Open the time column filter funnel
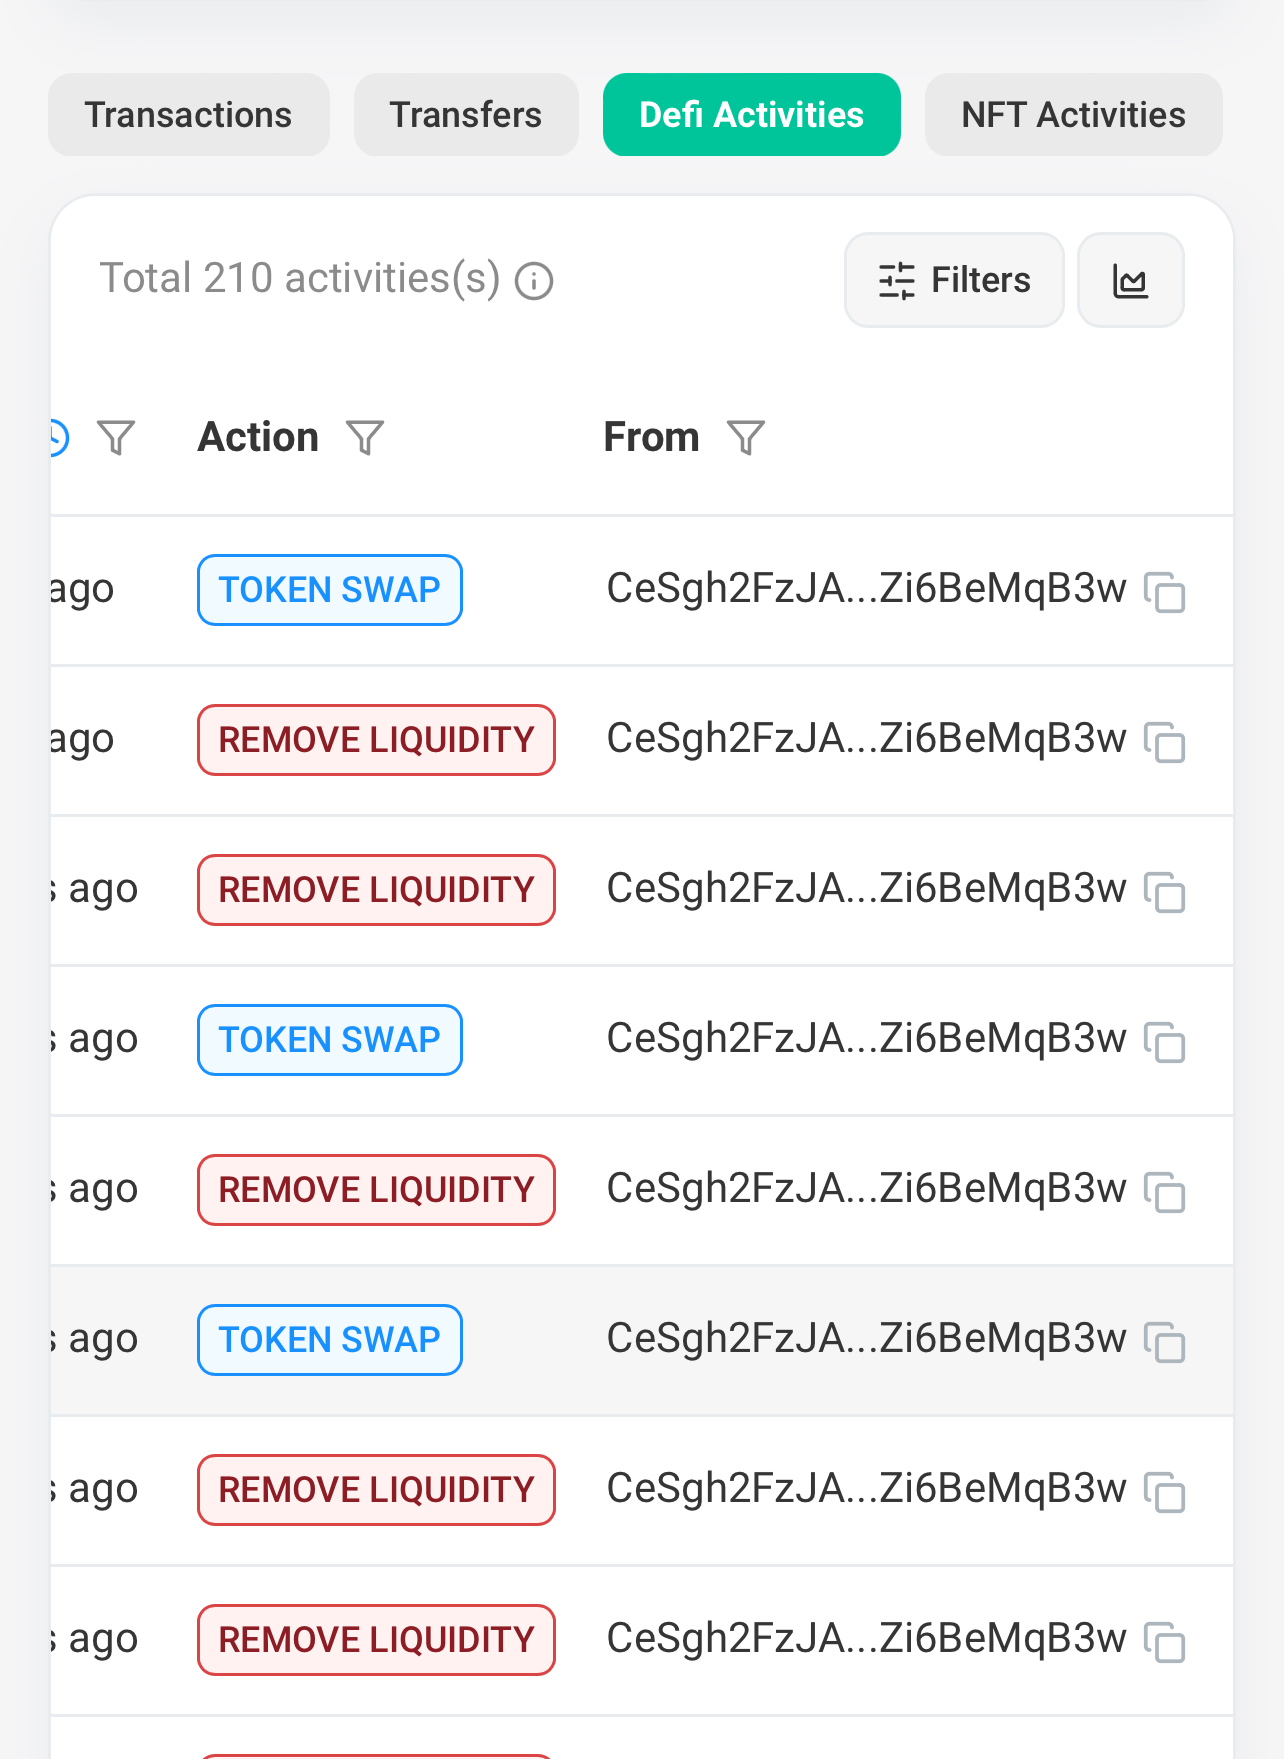This screenshot has width=1284, height=1759. (116, 437)
